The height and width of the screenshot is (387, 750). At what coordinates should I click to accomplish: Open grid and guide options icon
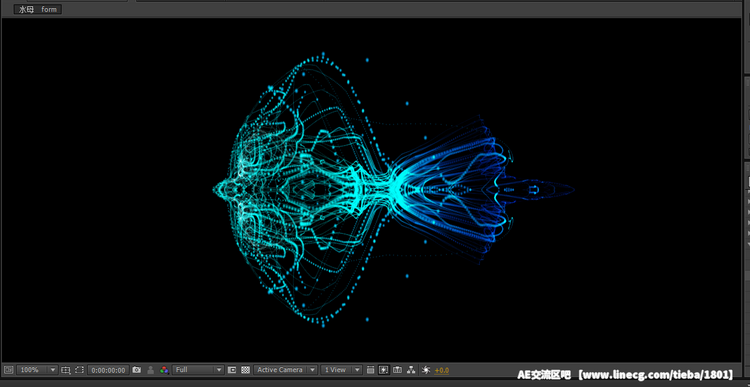coord(66,370)
